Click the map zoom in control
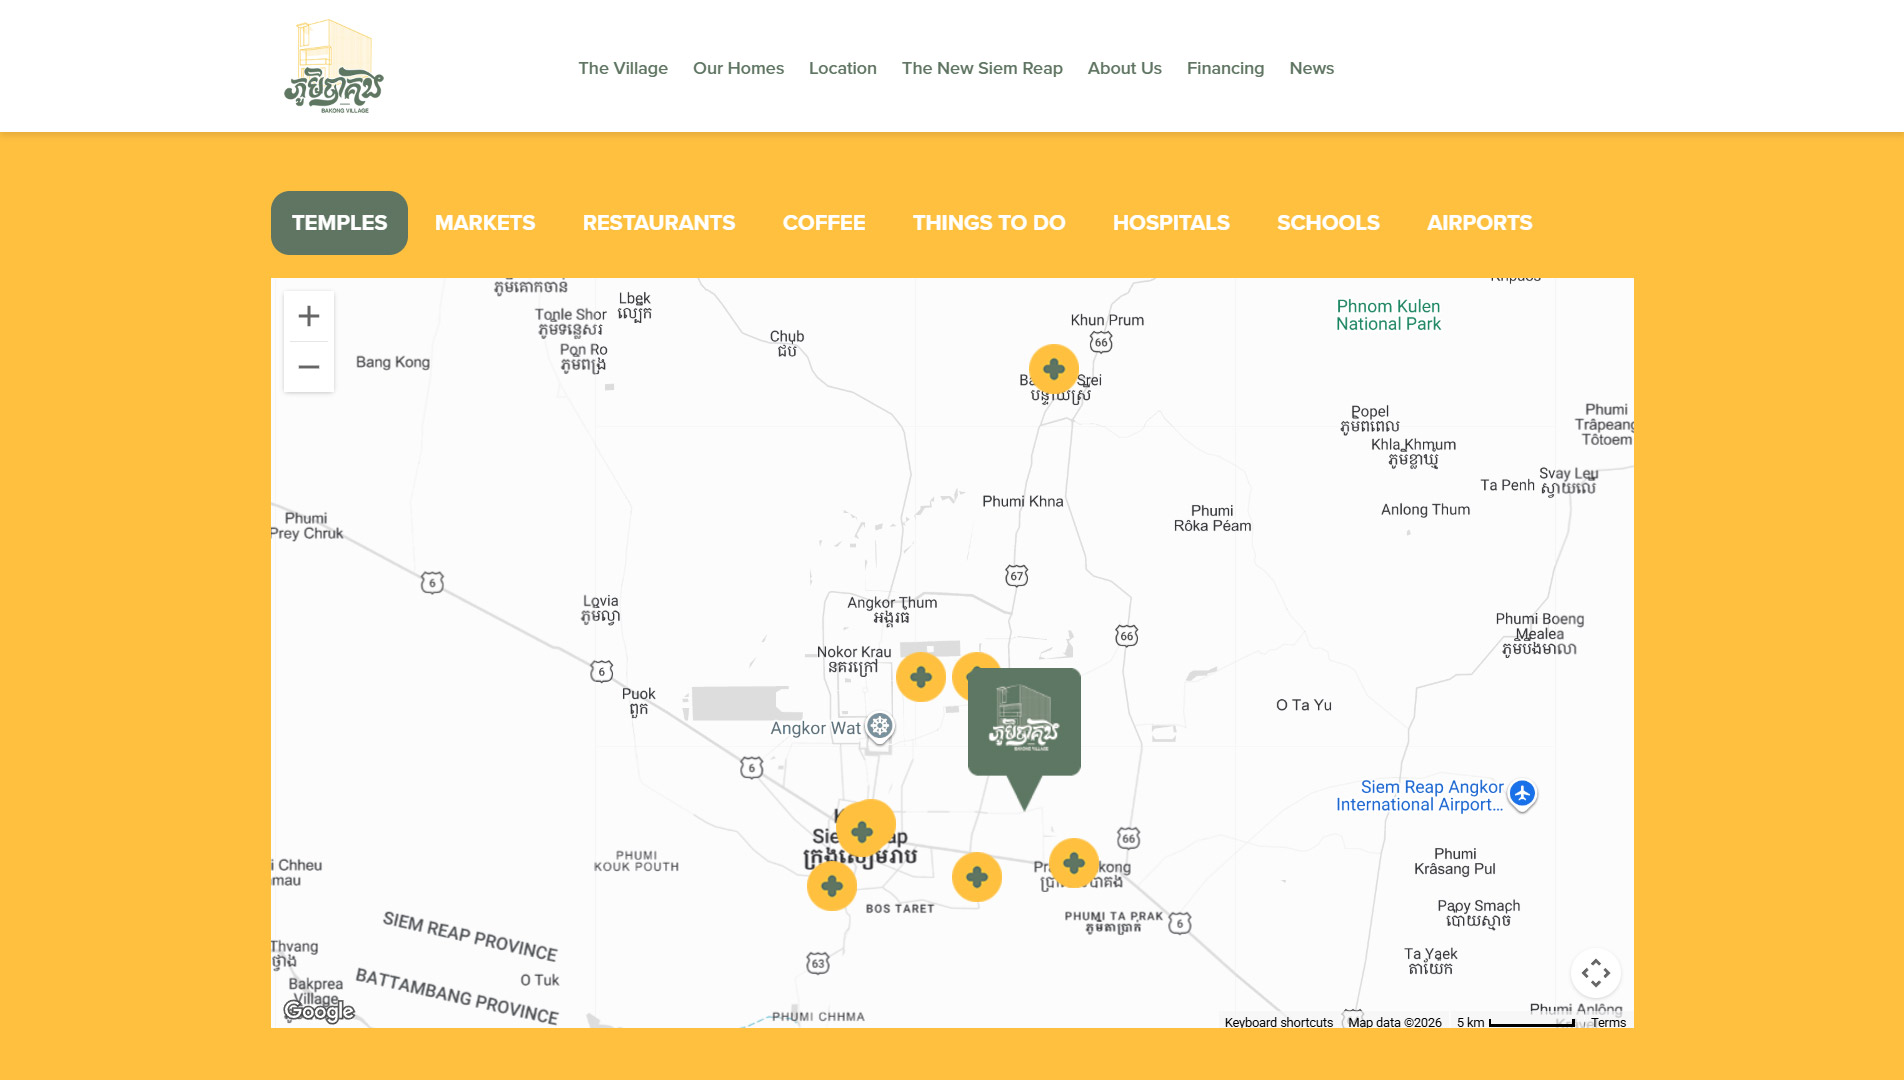 point(308,316)
